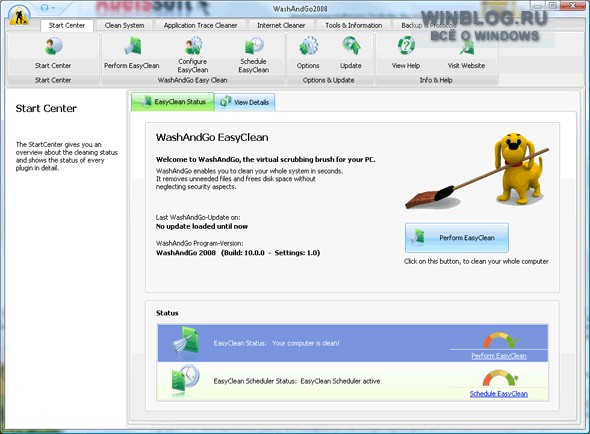Image resolution: width=590 pixels, height=434 pixels.
Task: Click the EasyClean Status broom icon
Action: 186,341
